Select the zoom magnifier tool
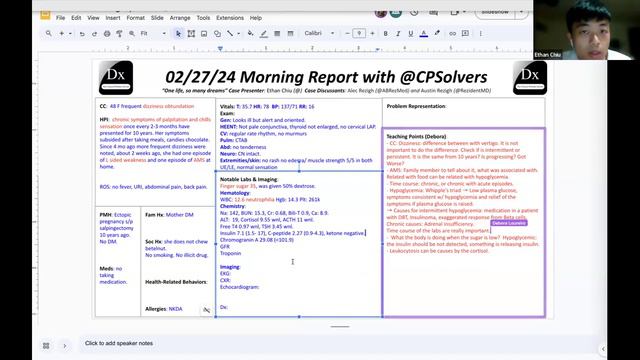Viewport: 640px width, 360px height. point(132,33)
